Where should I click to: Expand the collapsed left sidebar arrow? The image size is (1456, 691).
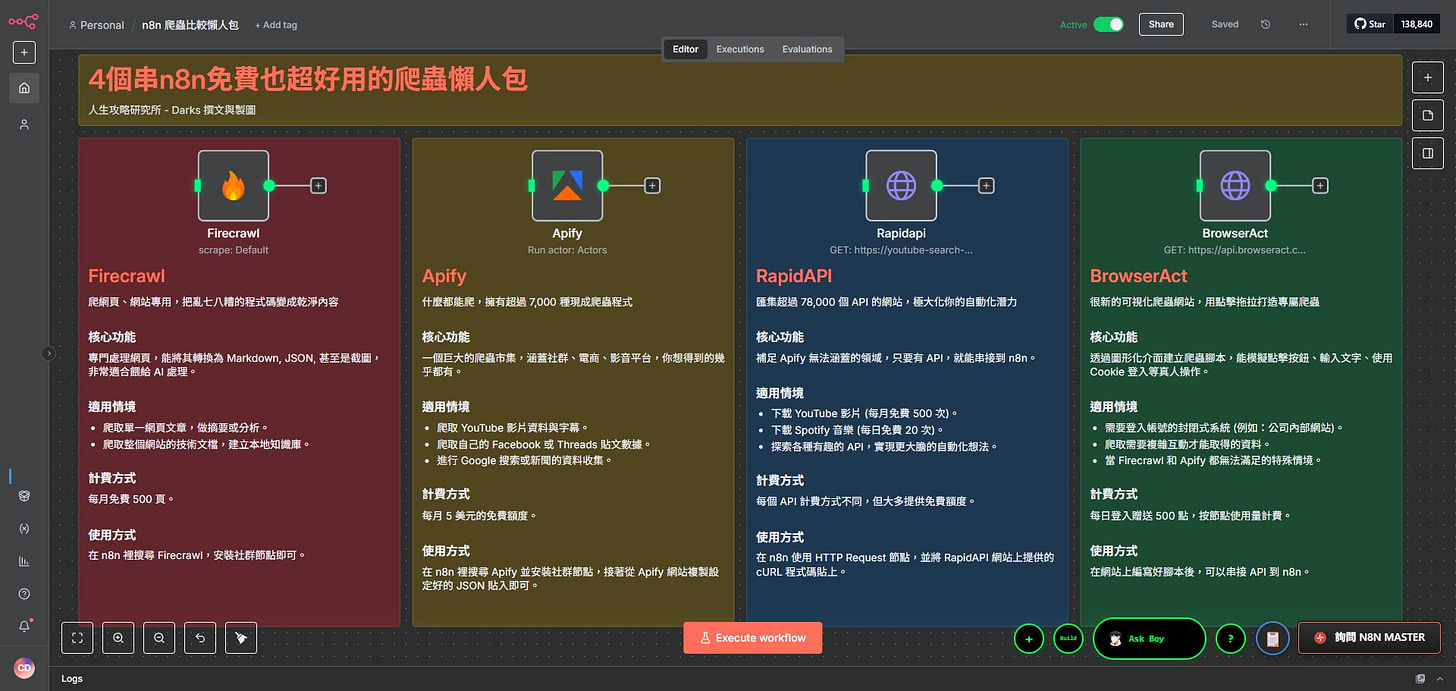[48, 352]
